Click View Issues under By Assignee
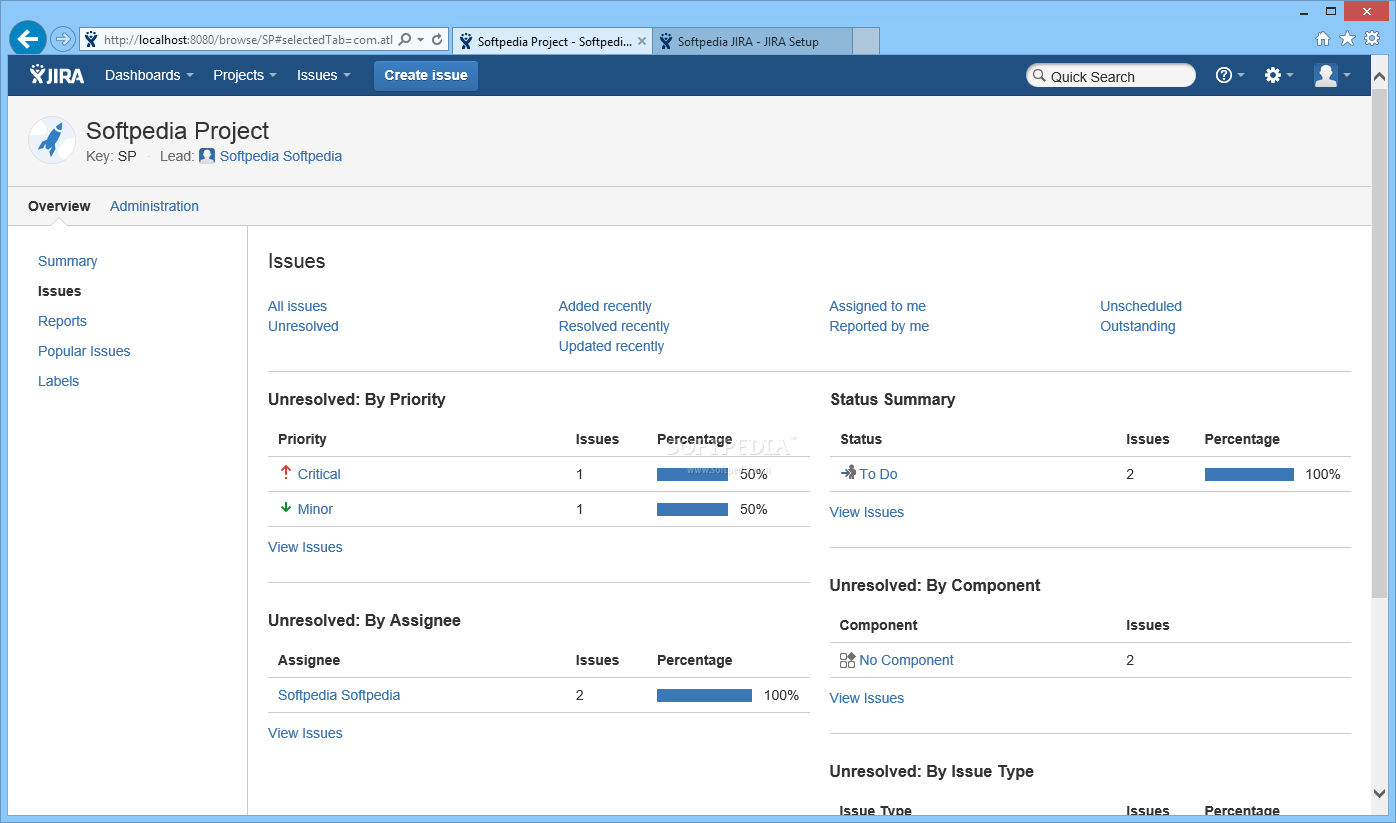The height and width of the screenshot is (823, 1396). click(x=305, y=733)
